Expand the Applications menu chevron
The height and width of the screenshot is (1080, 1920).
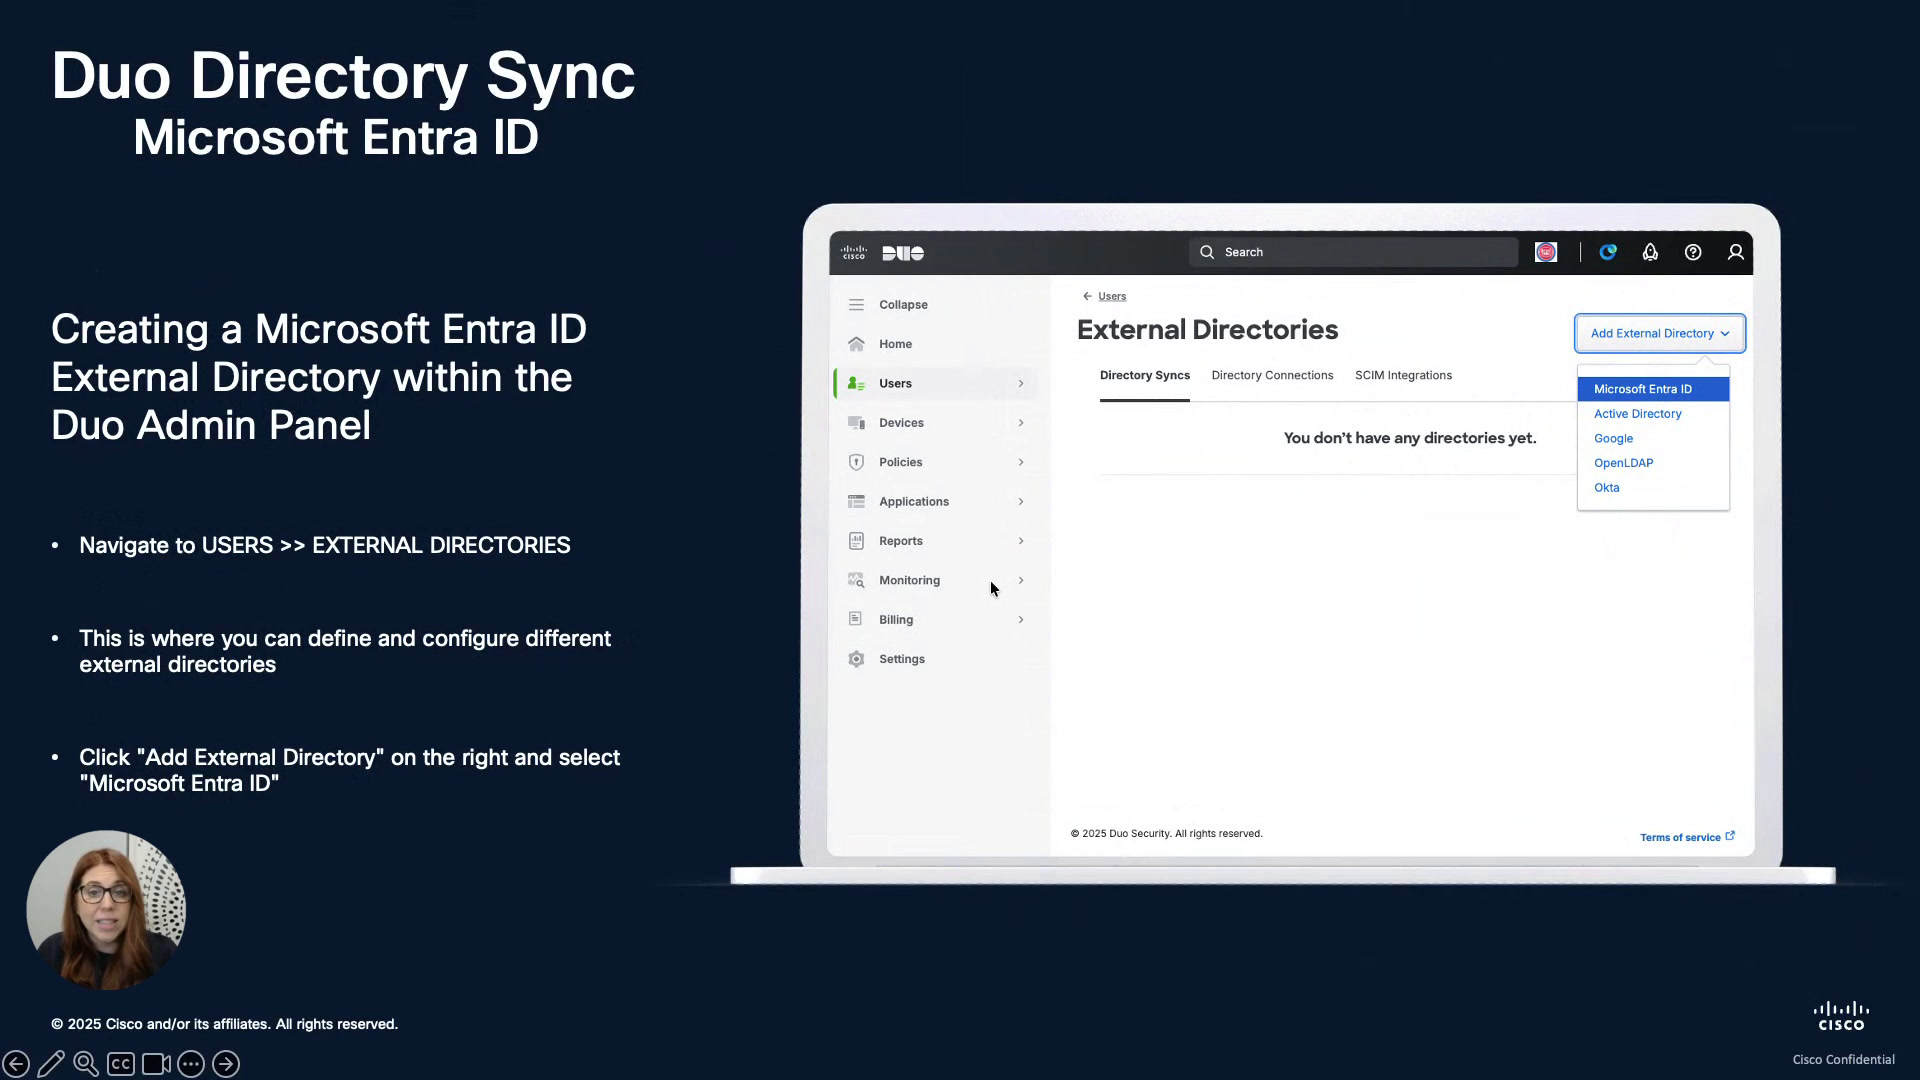[x=1021, y=502]
